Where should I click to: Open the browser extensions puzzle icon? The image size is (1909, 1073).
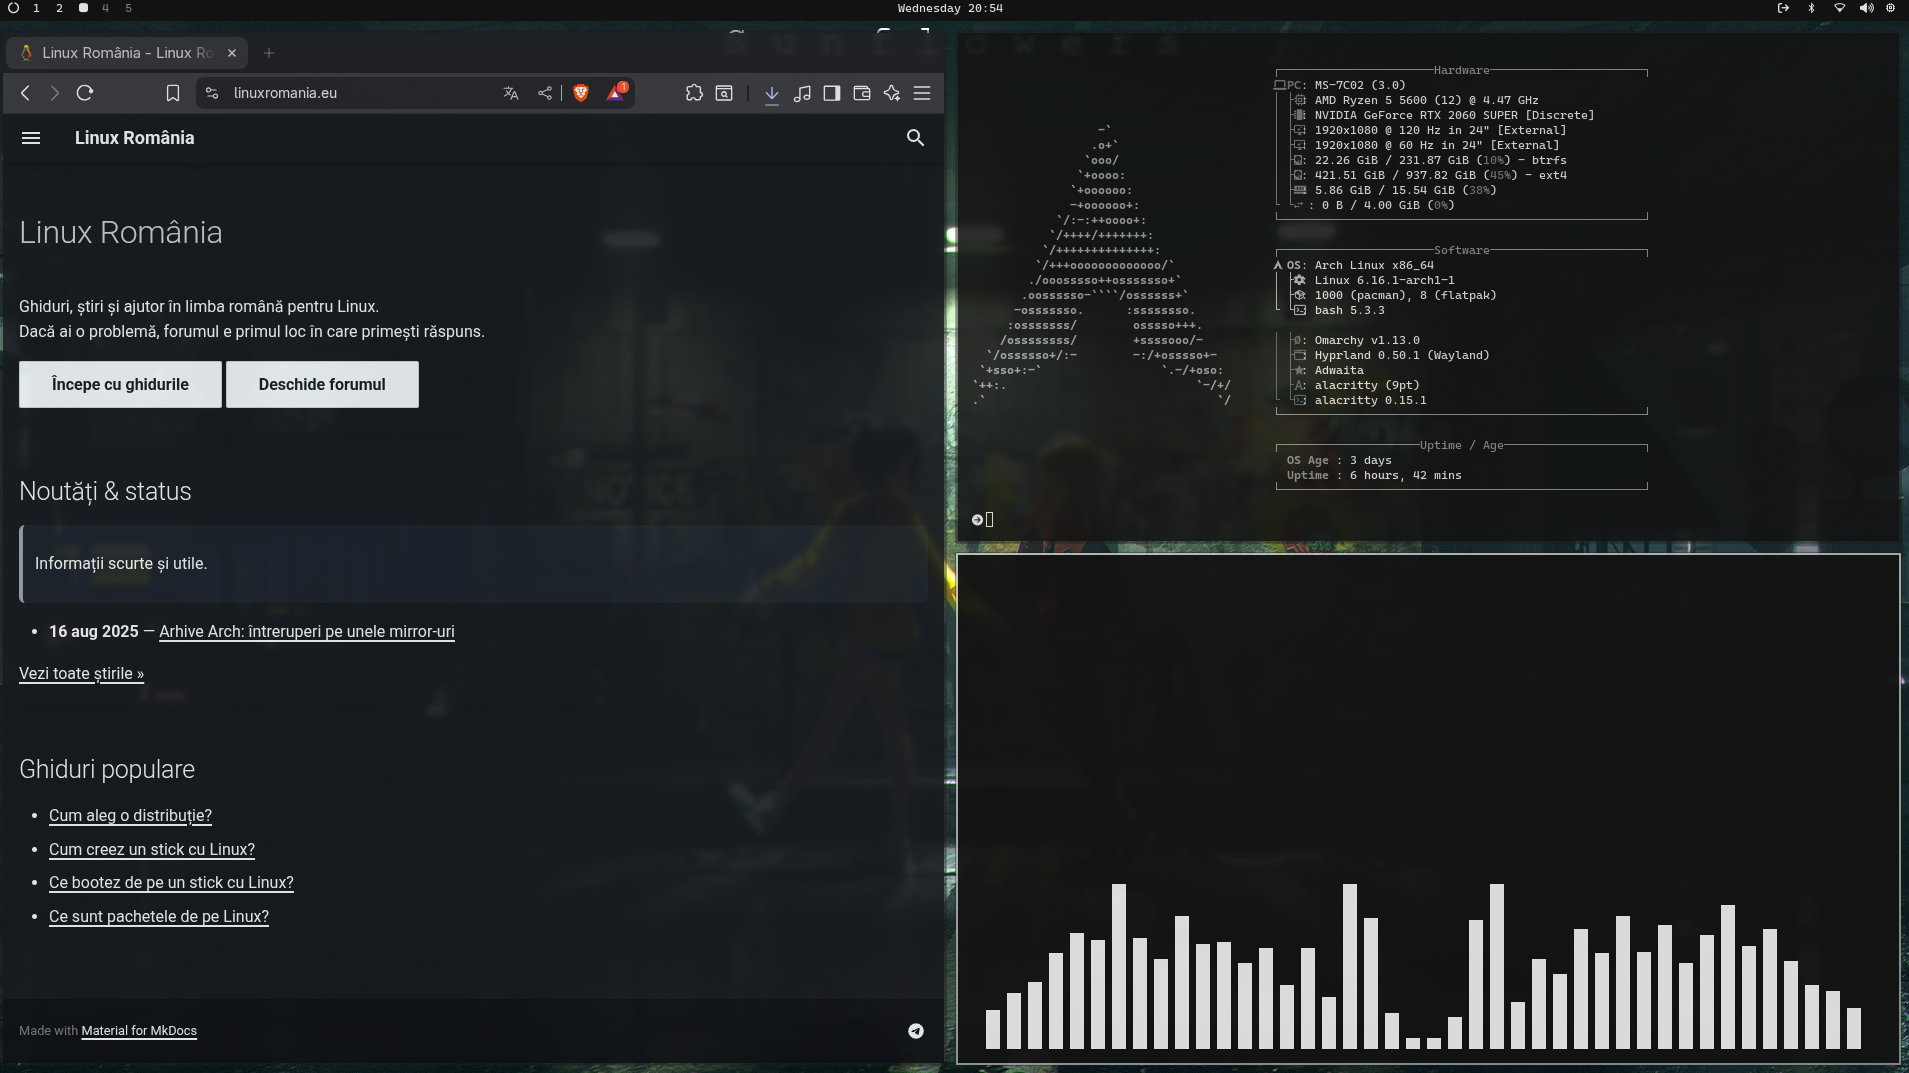694,93
